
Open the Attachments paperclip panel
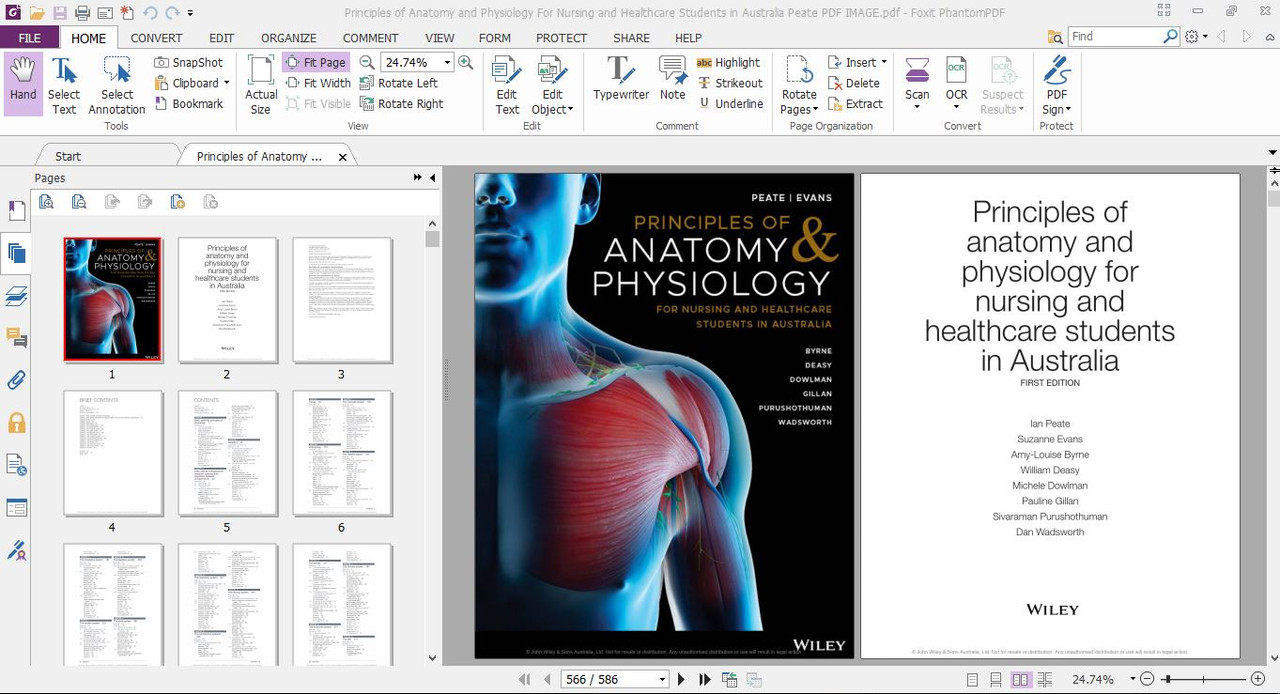[16, 380]
